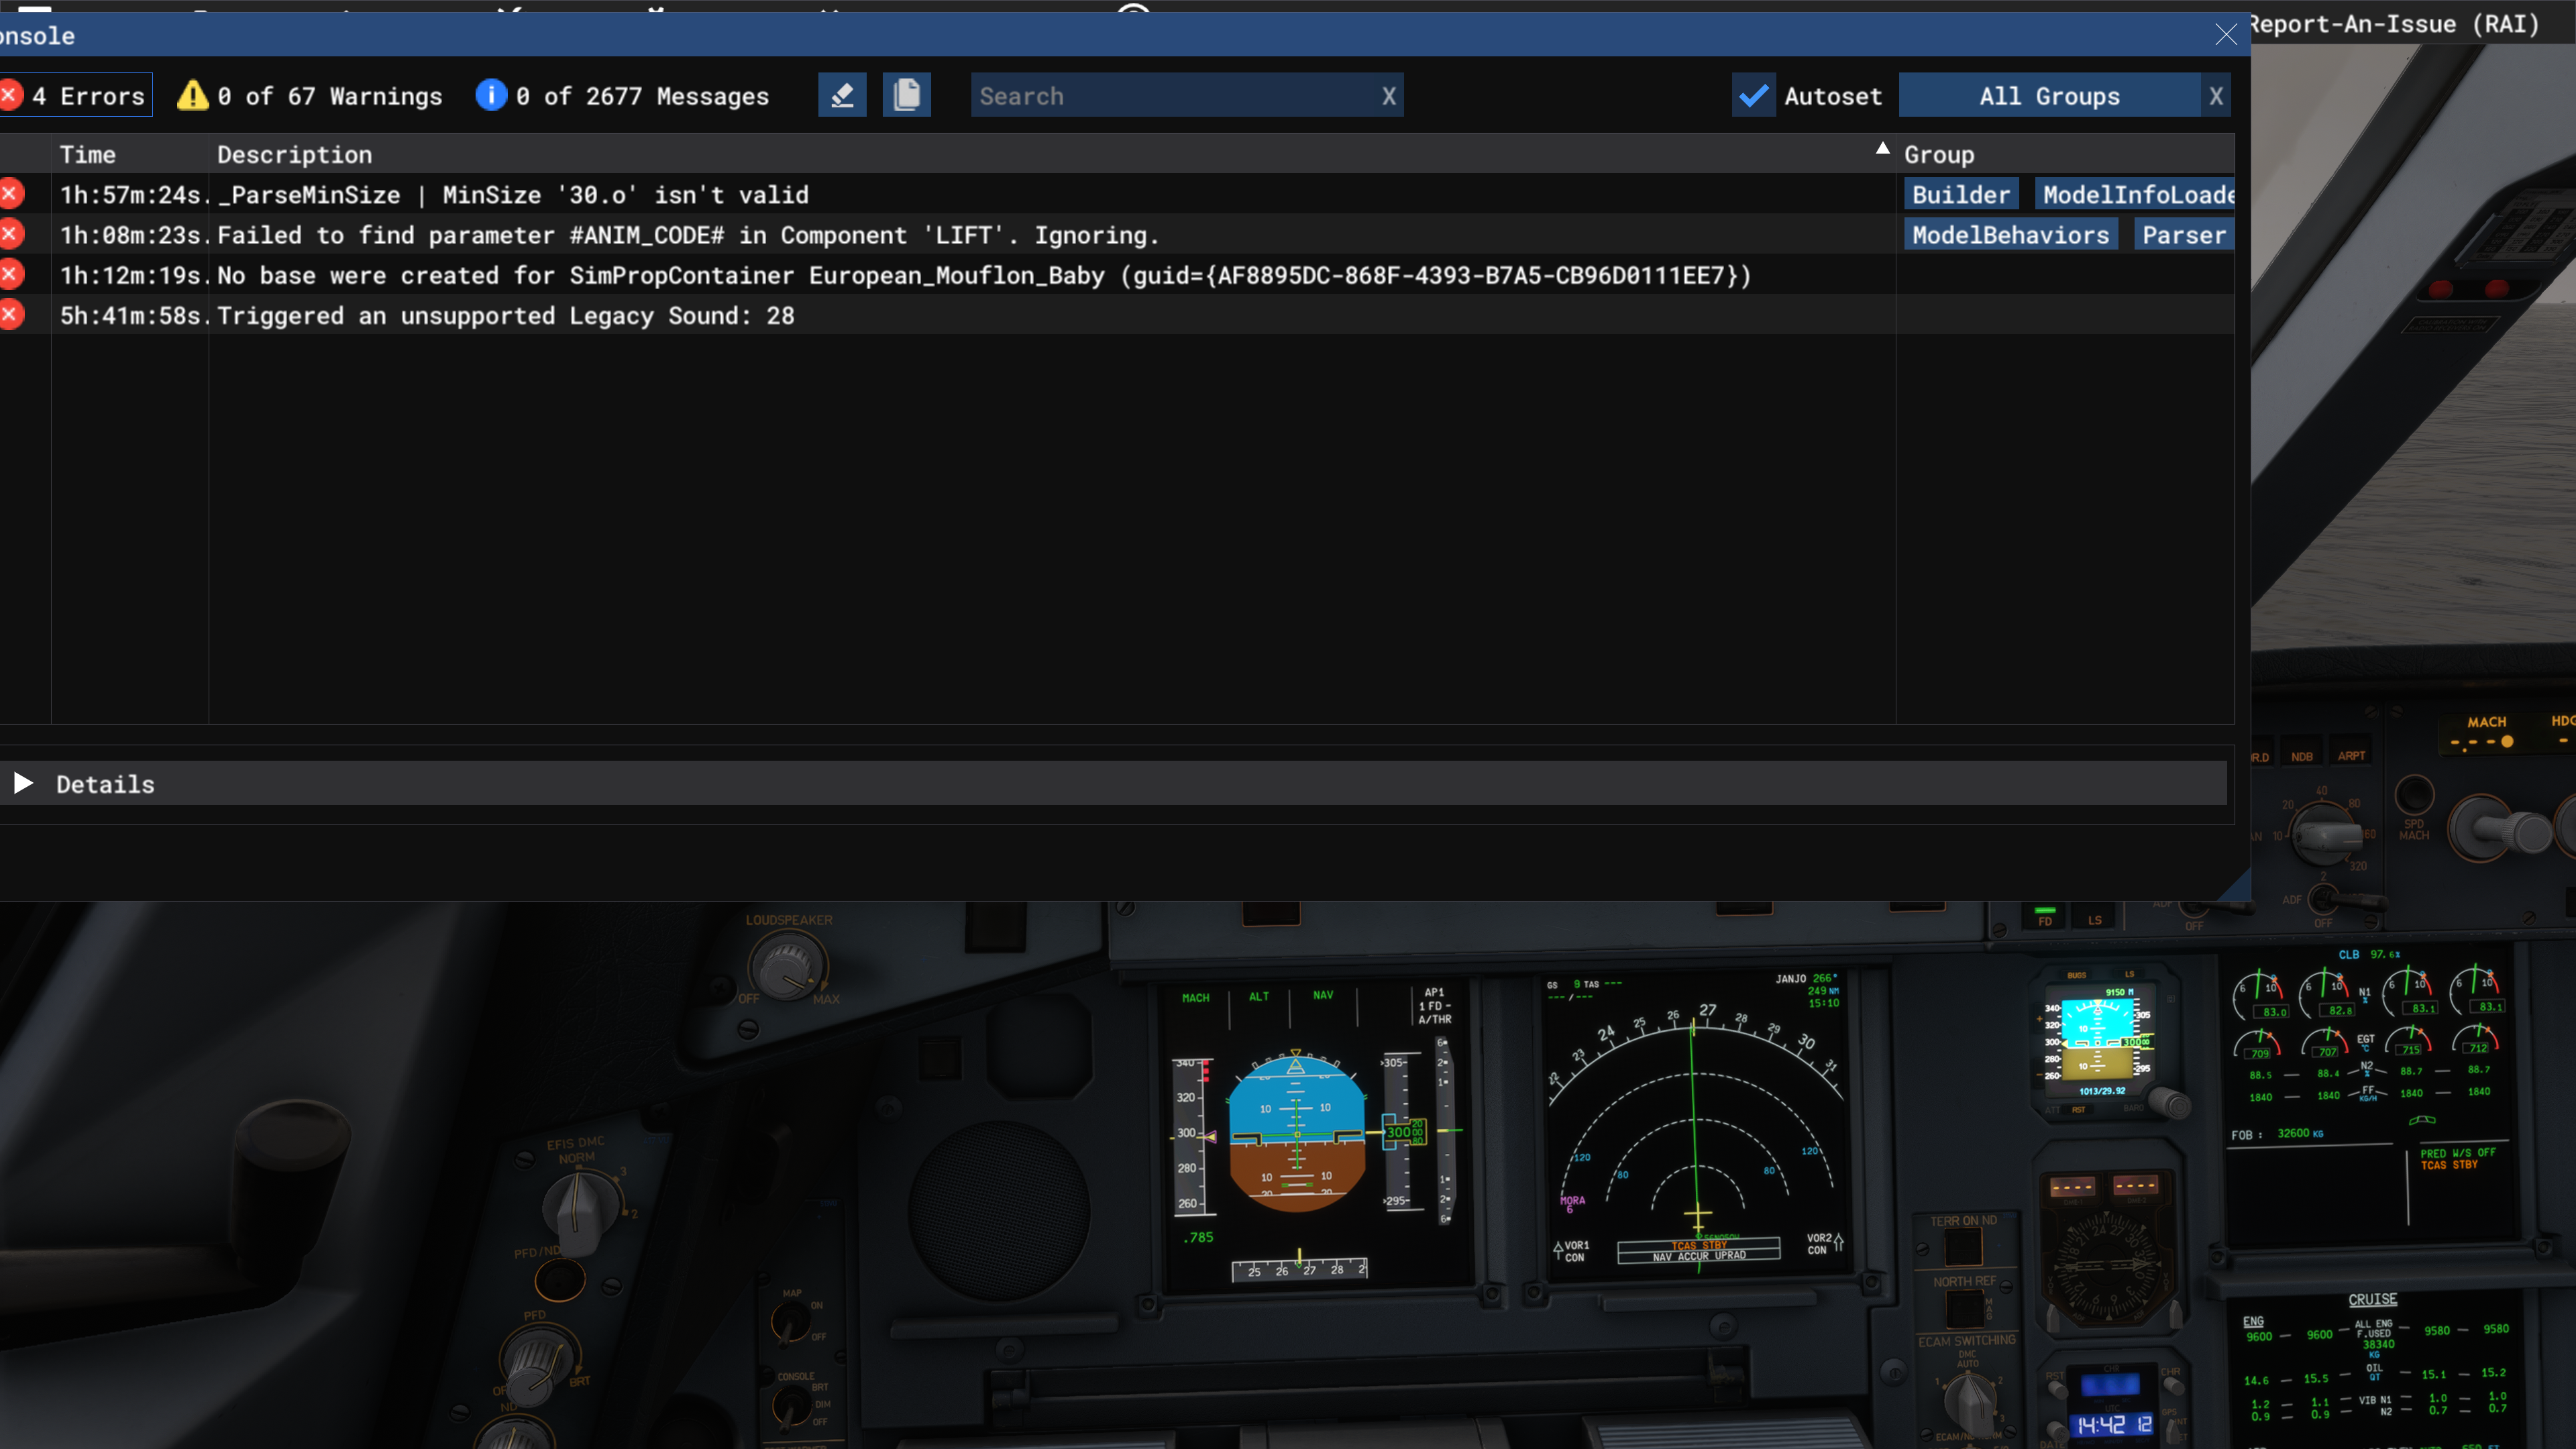Click the copy to clipboard icon
The image size is (2576, 1449).
point(906,95)
